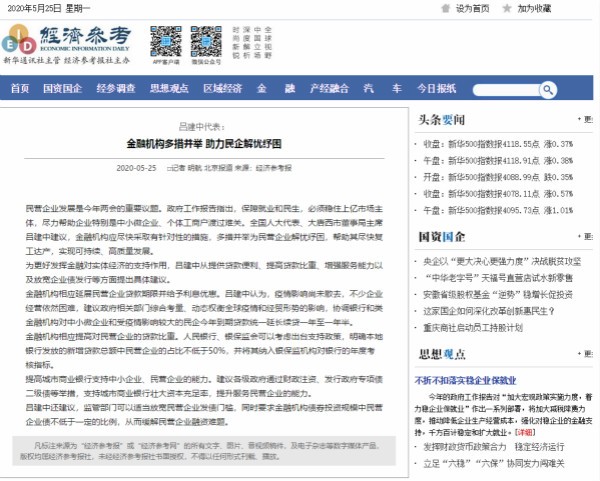Click the APP客户端 QR code
This screenshot has height=481, width=600.
(166, 41)
